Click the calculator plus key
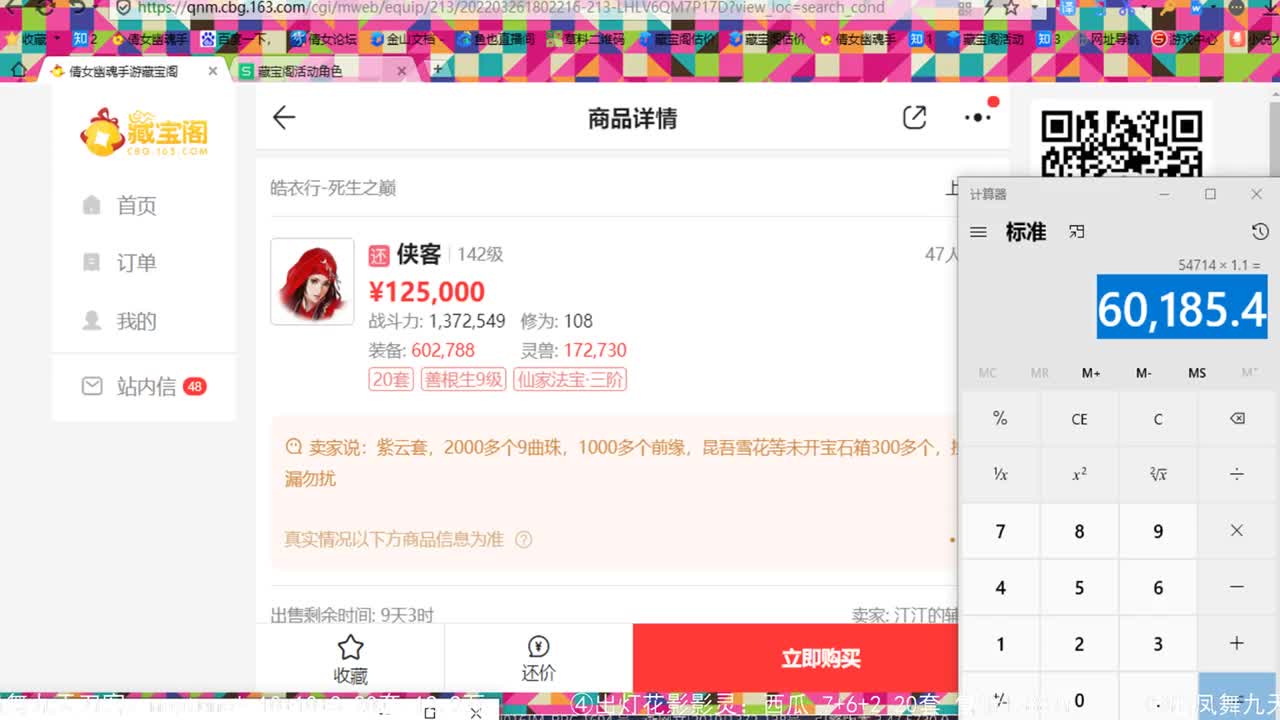The height and width of the screenshot is (720, 1280). [1237, 643]
